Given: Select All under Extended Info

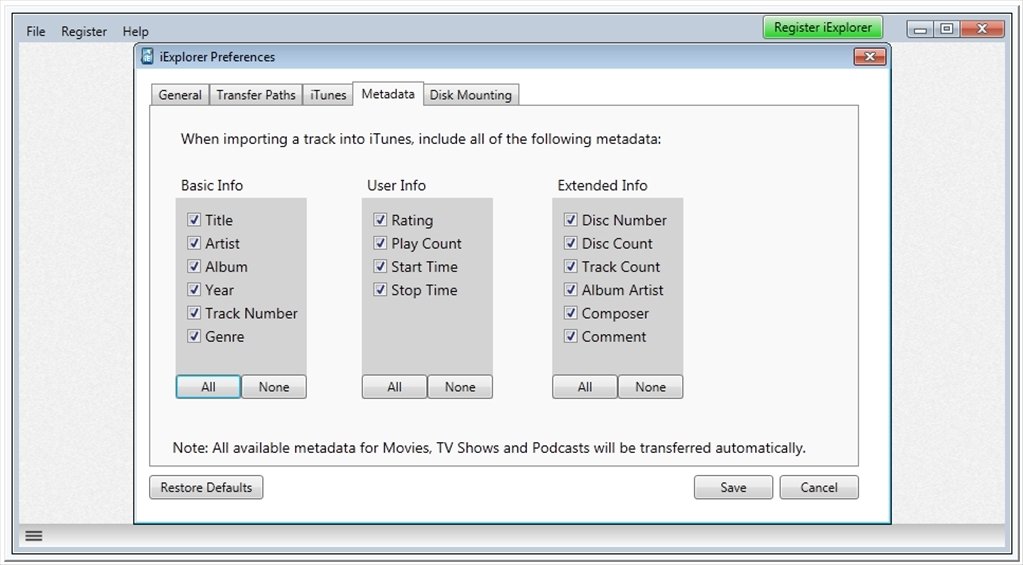Looking at the screenshot, I should click(585, 387).
